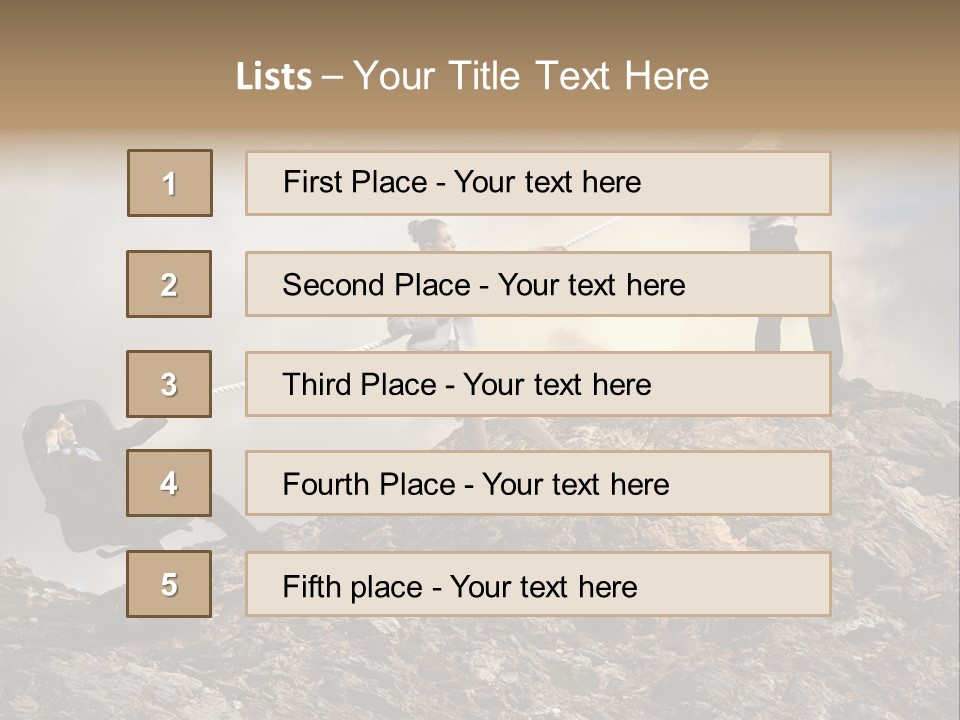Click the word "Fourth" in the fourth list item
This screenshot has width=960, height=720.
pyautogui.click(x=322, y=485)
